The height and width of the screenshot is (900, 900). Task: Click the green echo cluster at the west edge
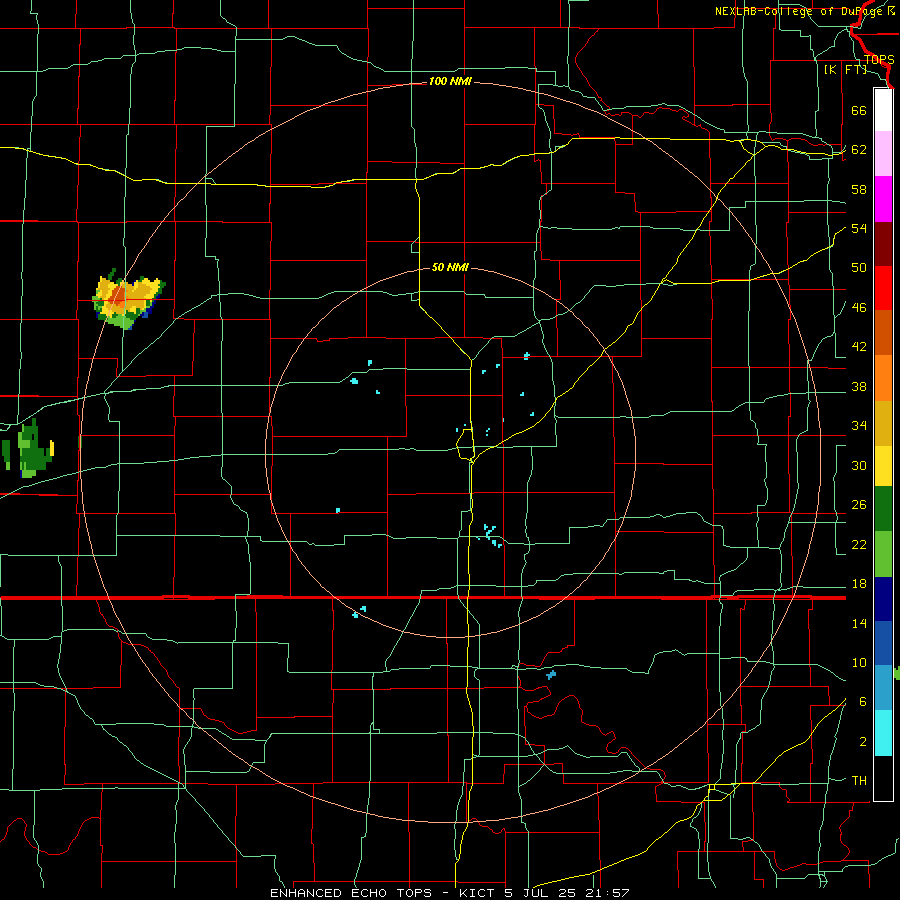click(x=28, y=449)
